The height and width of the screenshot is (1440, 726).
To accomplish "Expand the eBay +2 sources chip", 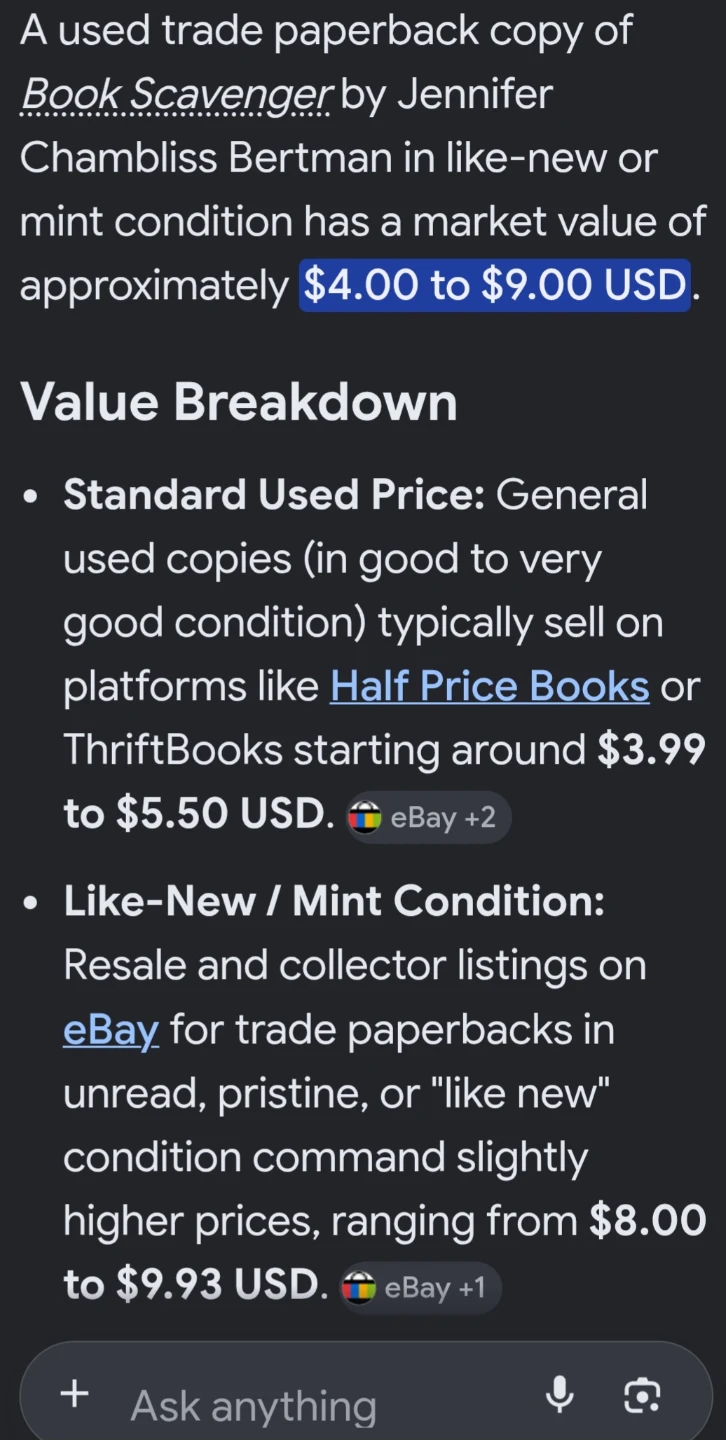I will click(x=426, y=818).
